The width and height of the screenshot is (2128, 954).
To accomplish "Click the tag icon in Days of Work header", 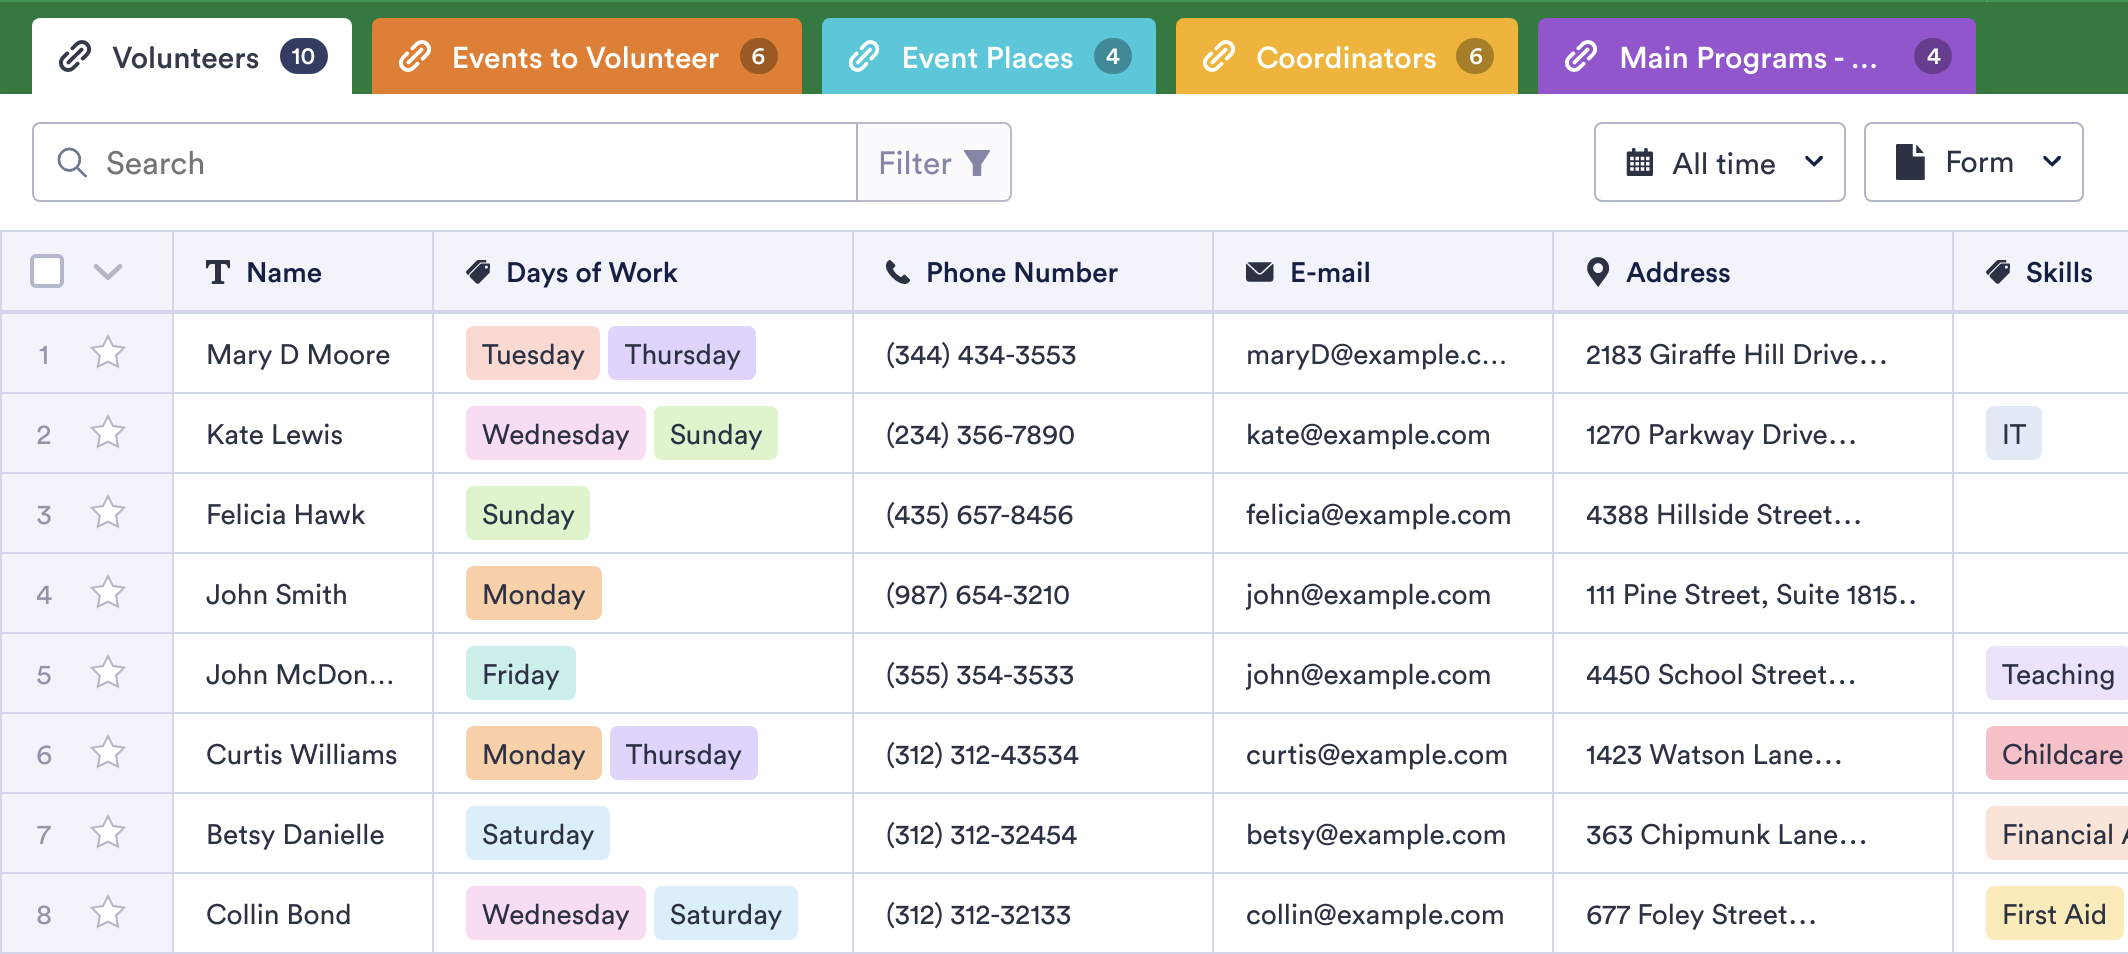I will pos(479,272).
